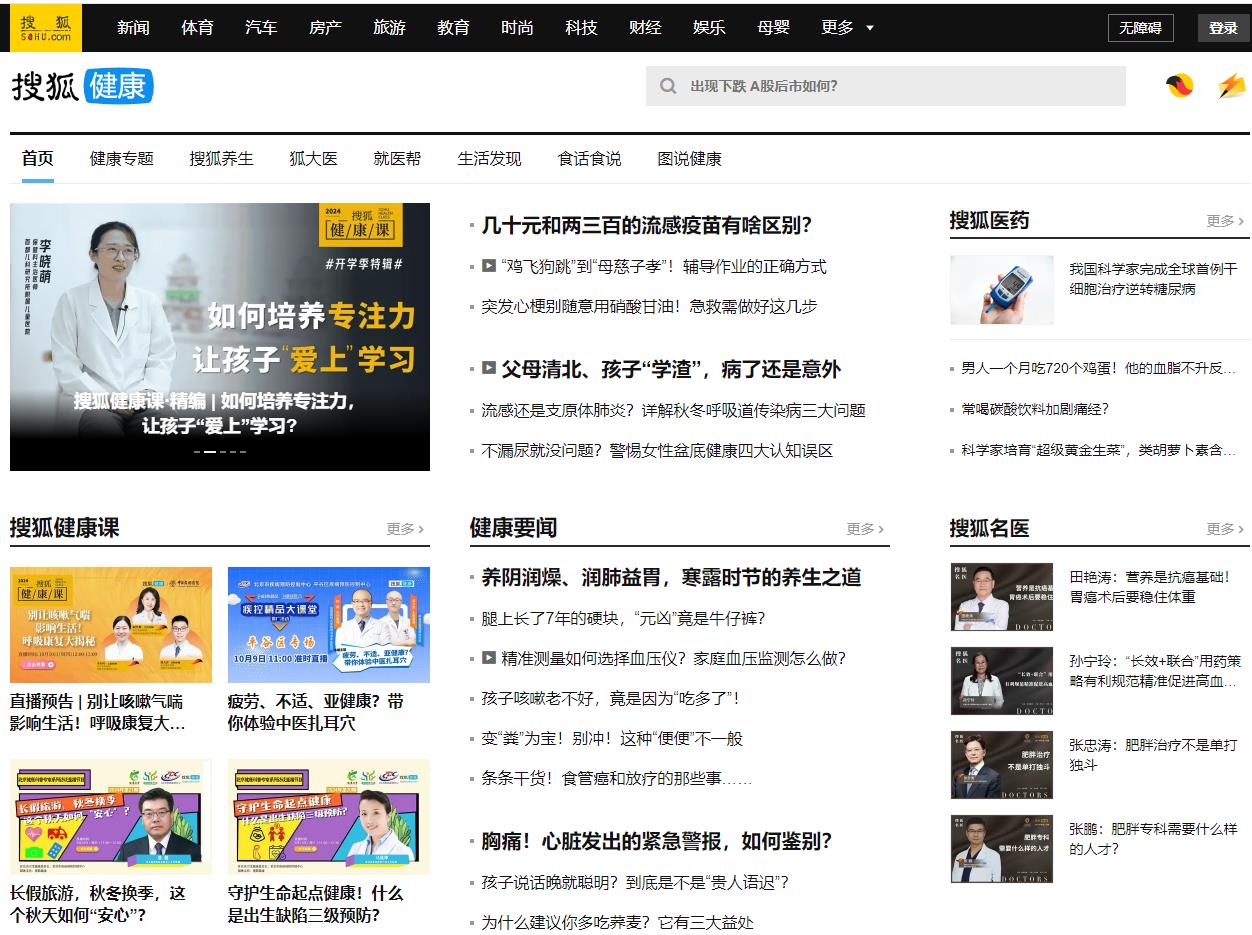Click the 搜狐健康 channel logo

(x=82, y=87)
